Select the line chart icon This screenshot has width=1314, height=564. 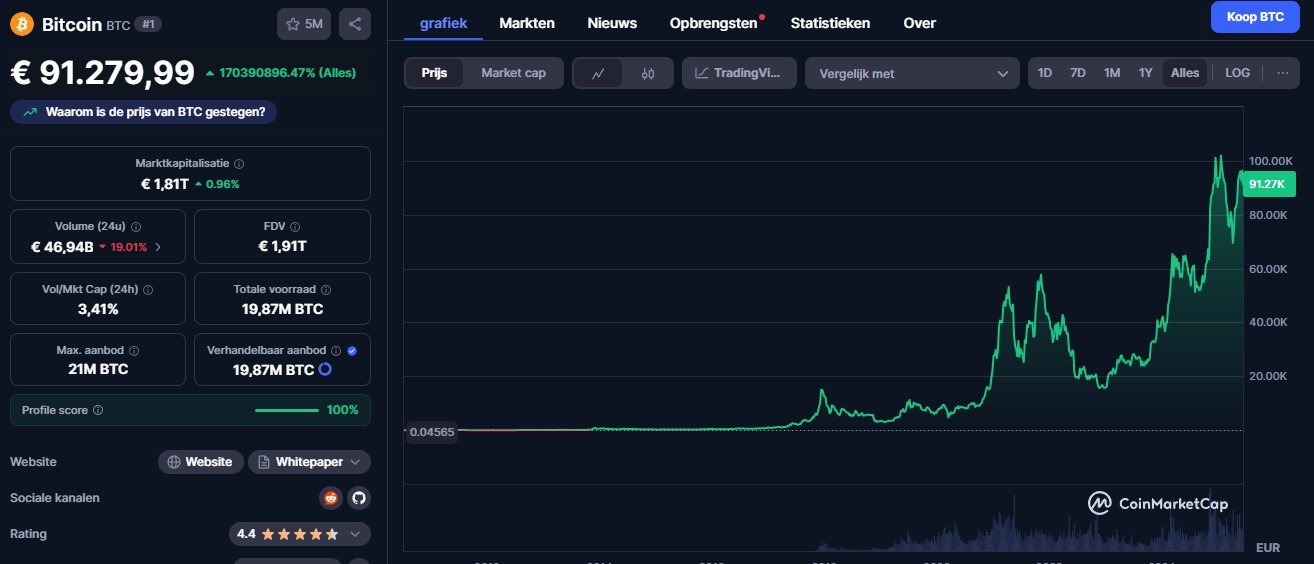(x=598, y=73)
